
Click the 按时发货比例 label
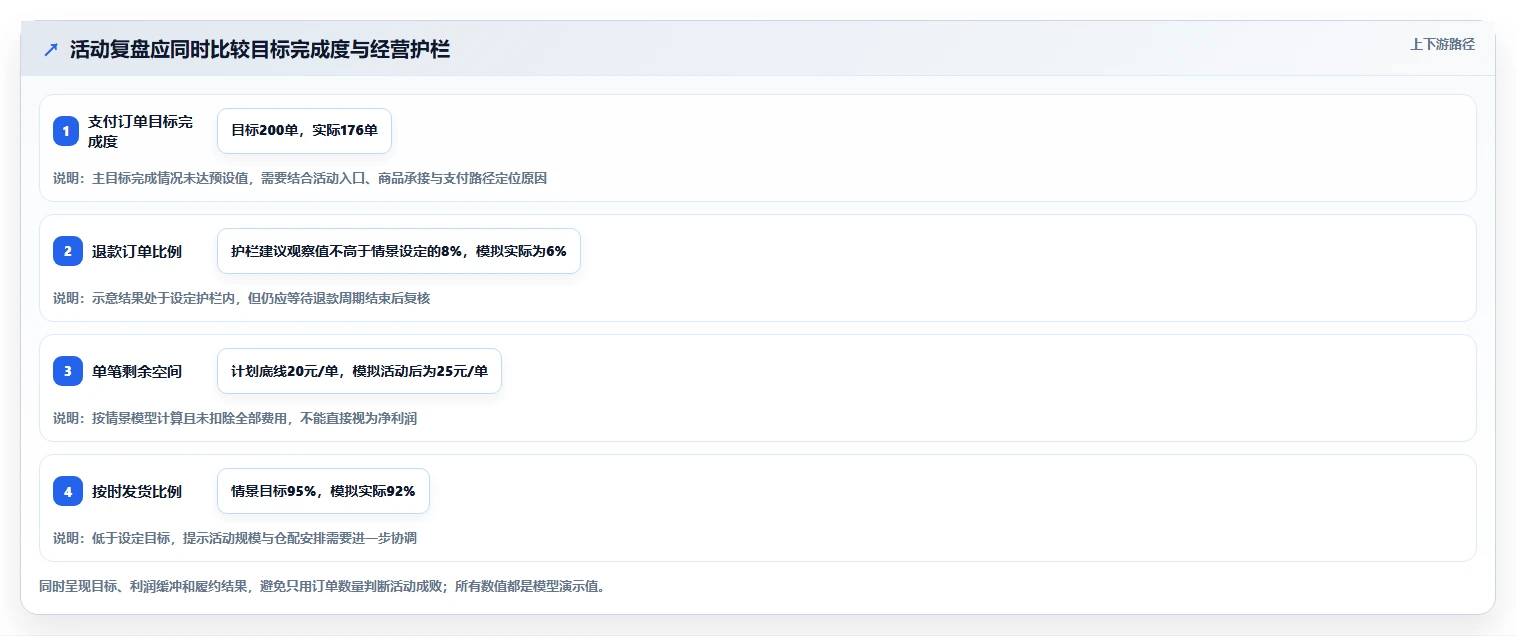[137, 491]
